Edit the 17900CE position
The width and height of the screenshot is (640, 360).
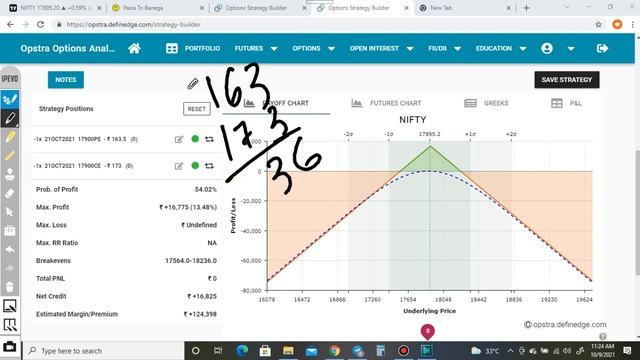[x=179, y=166]
